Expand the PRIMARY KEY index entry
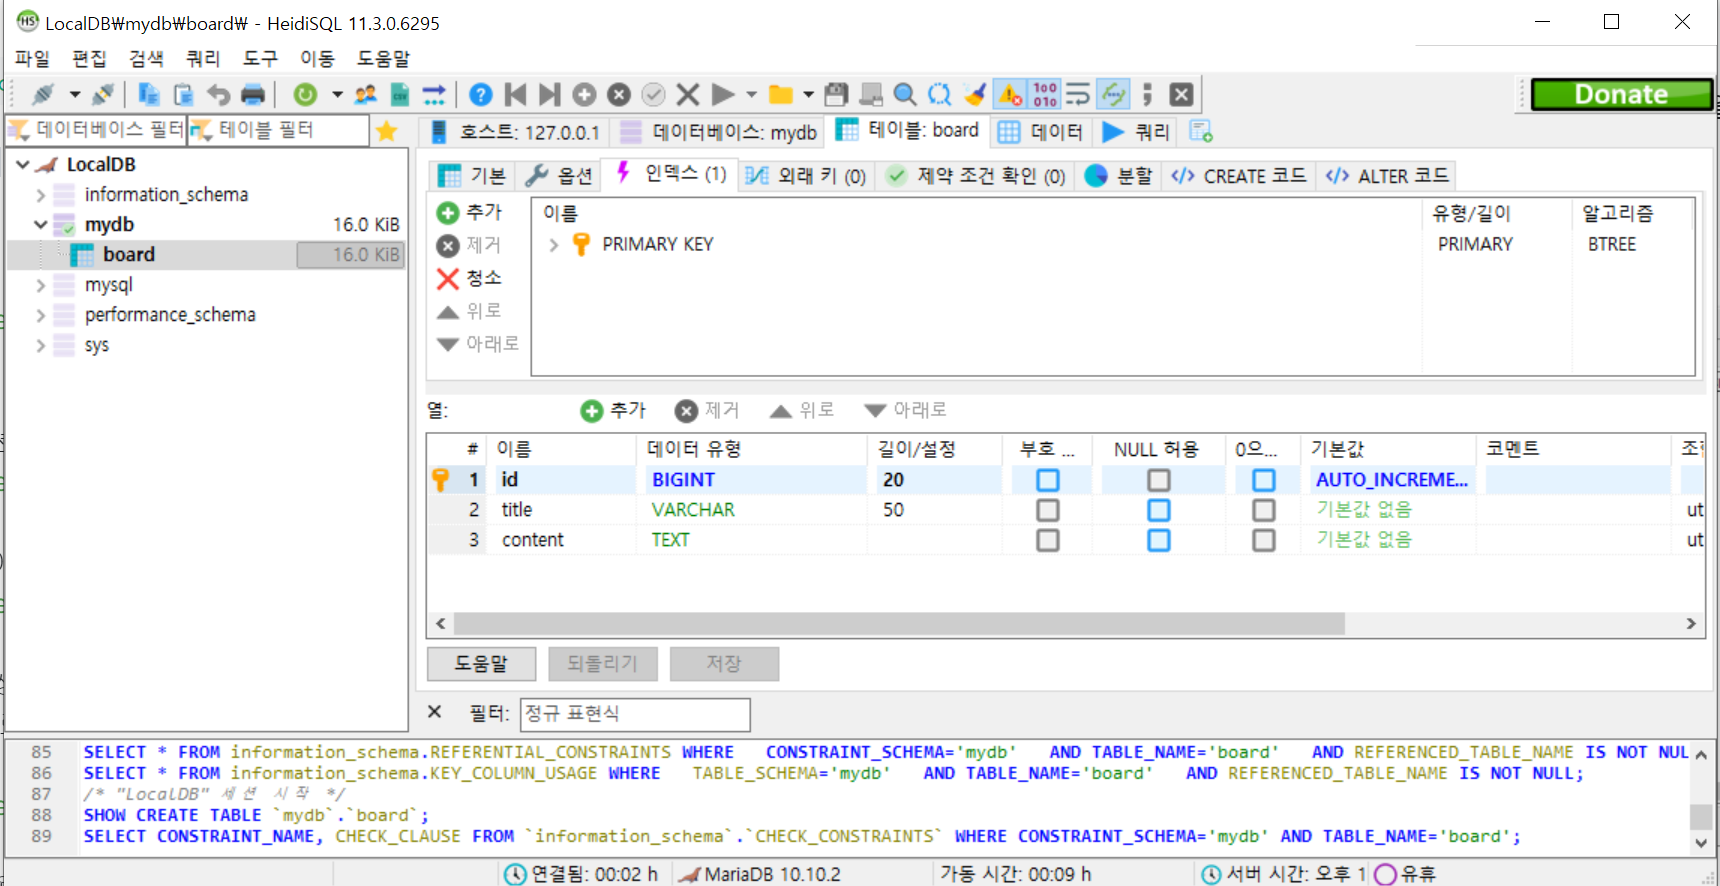This screenshot has height=886, width=1720. [x=554, y=244]
